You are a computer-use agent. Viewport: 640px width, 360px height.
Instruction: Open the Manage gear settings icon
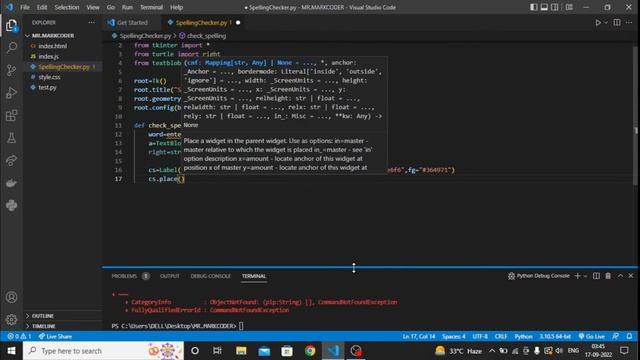pos(11,320)
